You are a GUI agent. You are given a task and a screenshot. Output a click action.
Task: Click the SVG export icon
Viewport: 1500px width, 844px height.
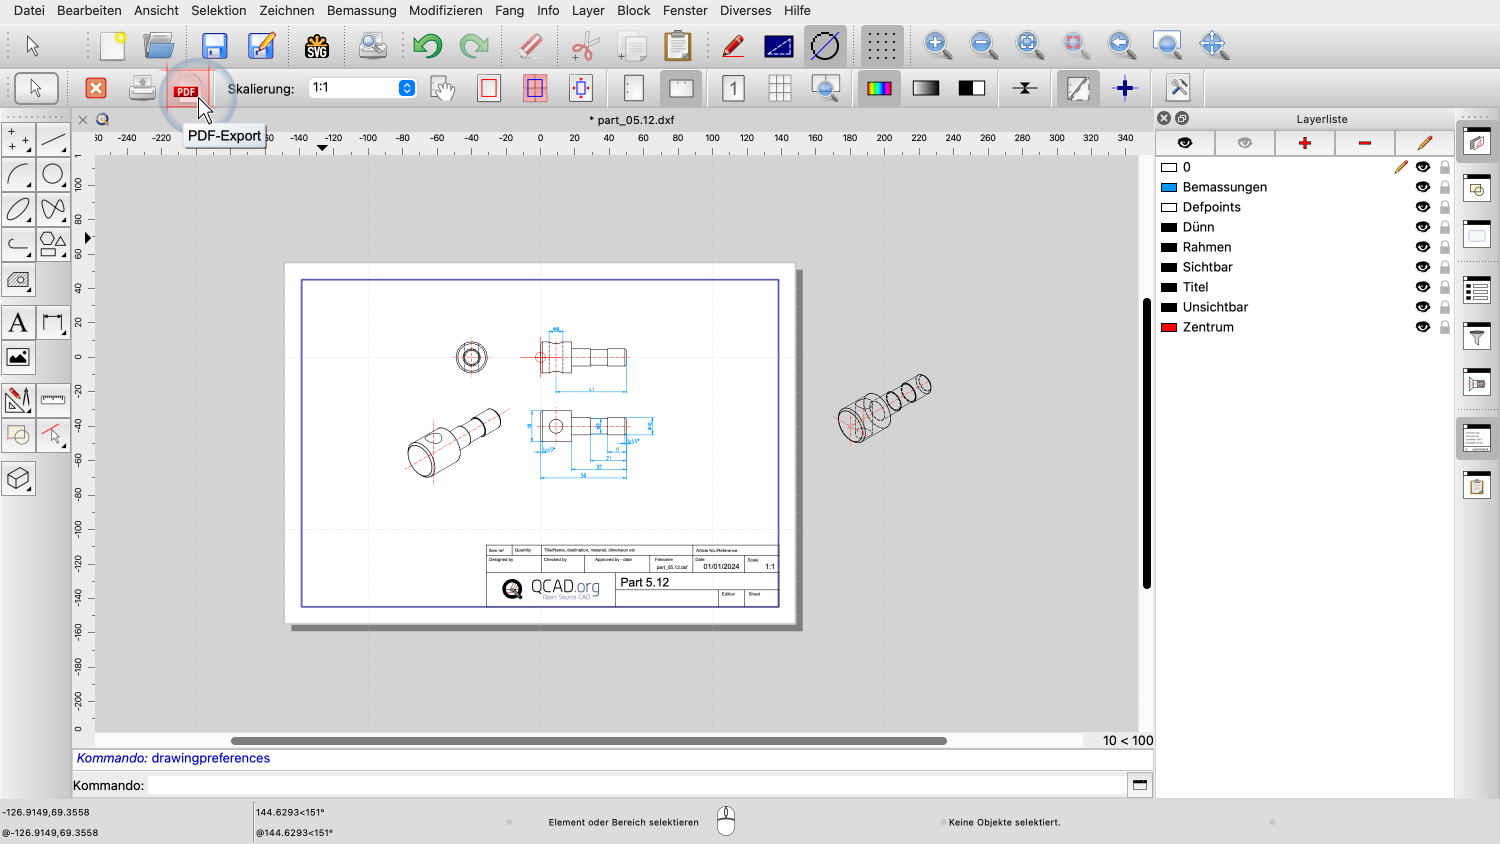point(317,46)
